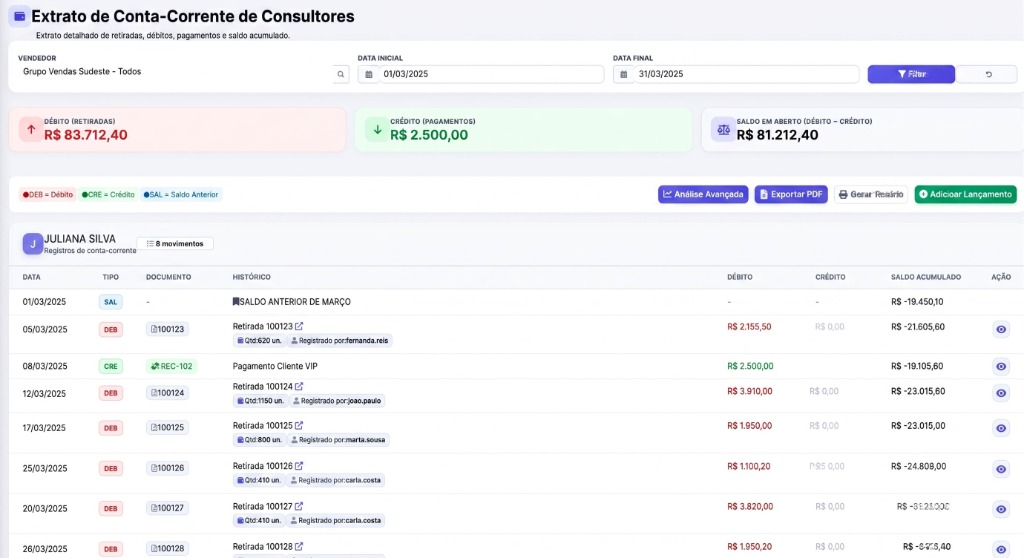View details eye icon for document 100123
1024x558 pixels.
pyautogui.click(x=1000, y=329)
